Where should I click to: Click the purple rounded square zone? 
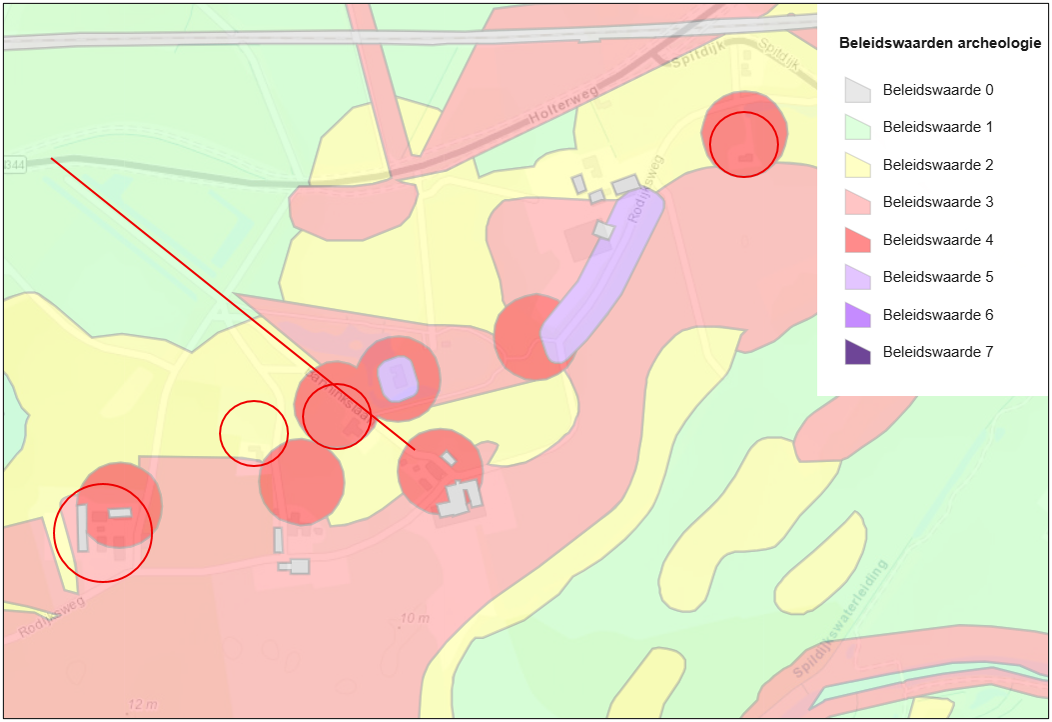398,379
